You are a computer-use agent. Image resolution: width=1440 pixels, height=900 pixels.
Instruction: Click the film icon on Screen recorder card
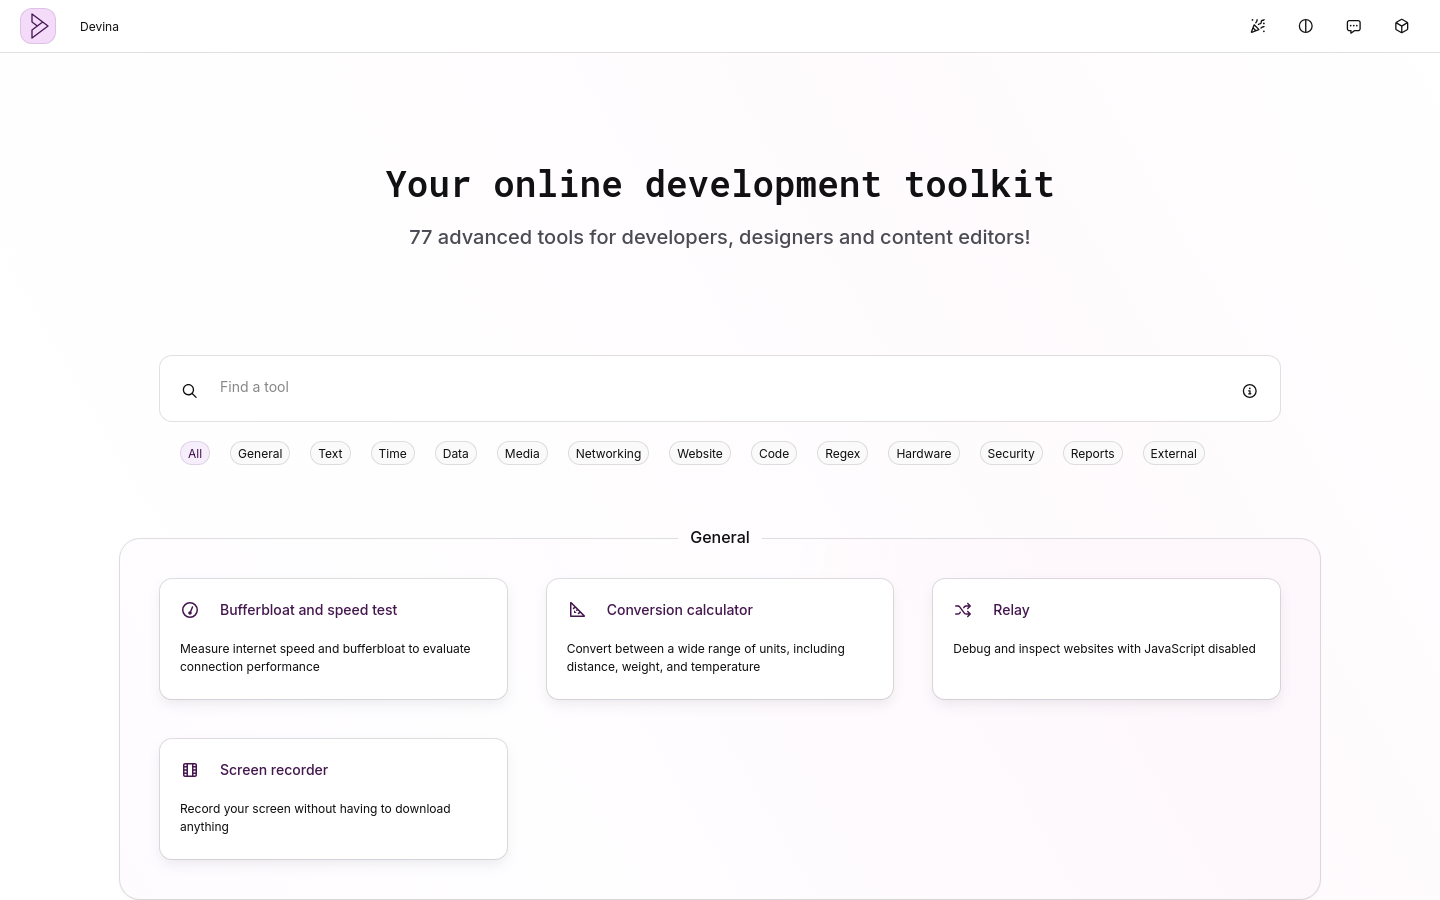[190, 770]
